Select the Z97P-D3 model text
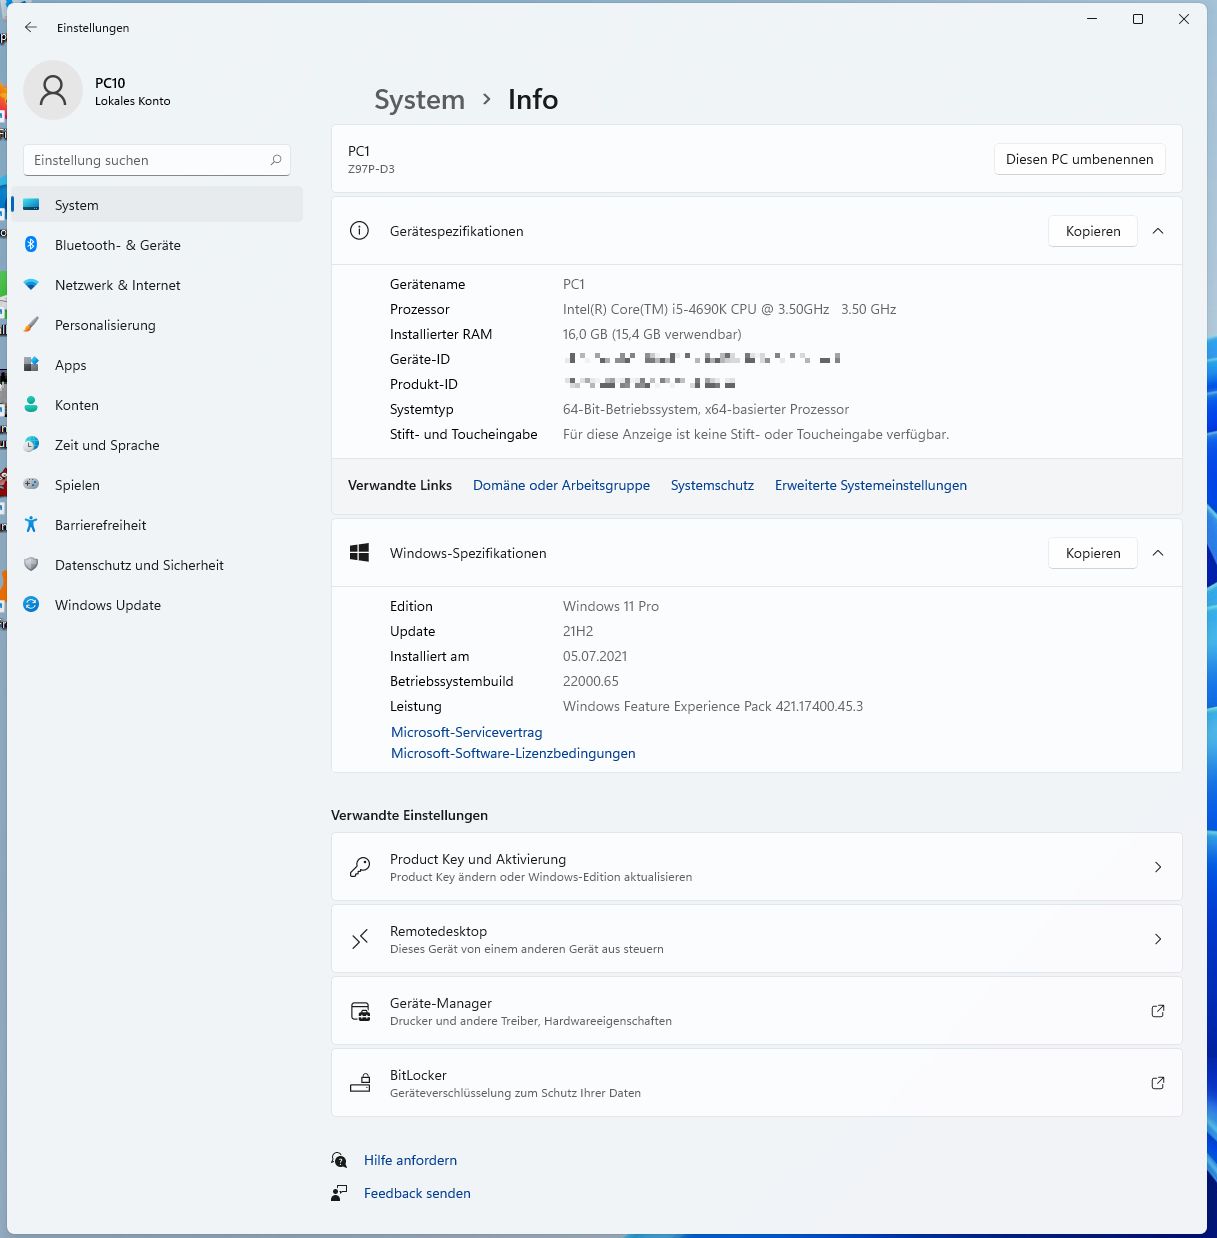The image size is (1217, 1238). [371, 169]
